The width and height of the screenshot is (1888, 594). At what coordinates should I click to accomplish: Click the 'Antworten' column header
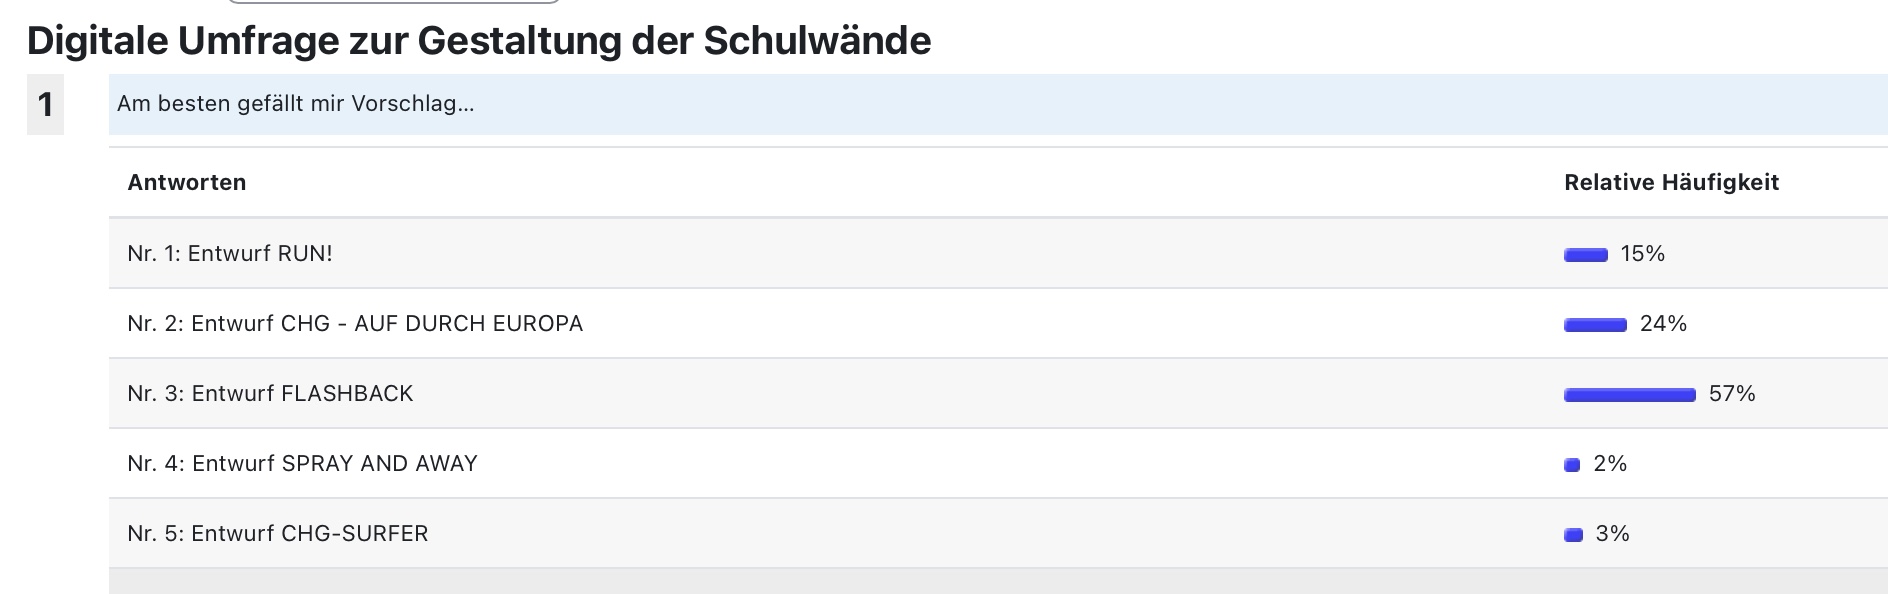[187, 182]
